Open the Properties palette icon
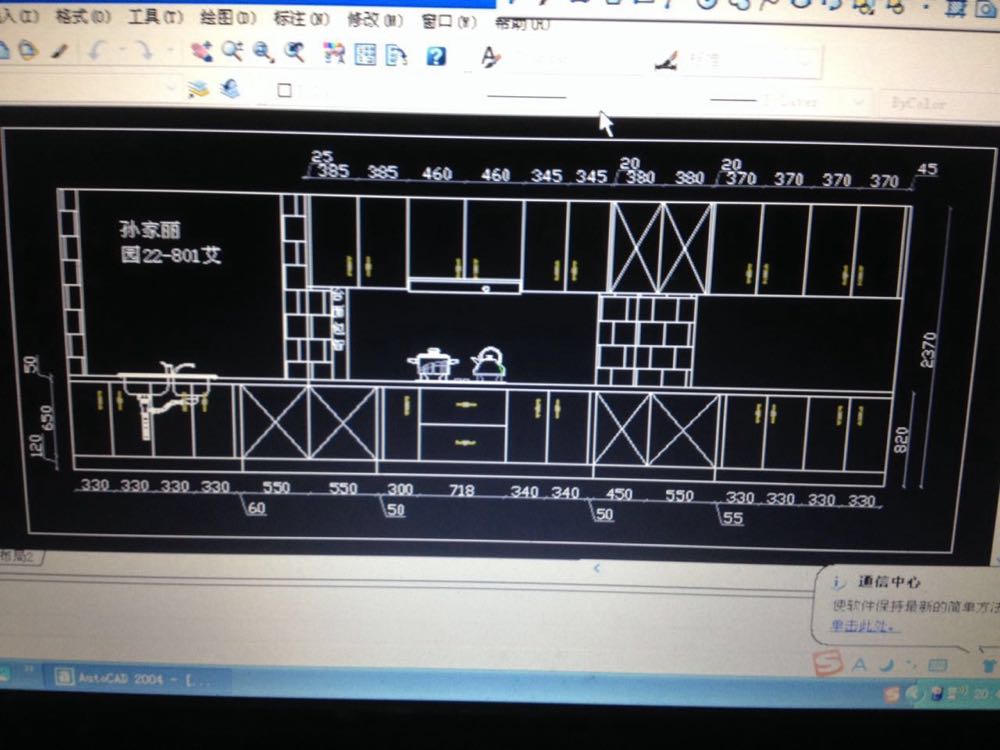This screenshot has width=1000, height=750. pyautogui.click(x=333, y=54)
